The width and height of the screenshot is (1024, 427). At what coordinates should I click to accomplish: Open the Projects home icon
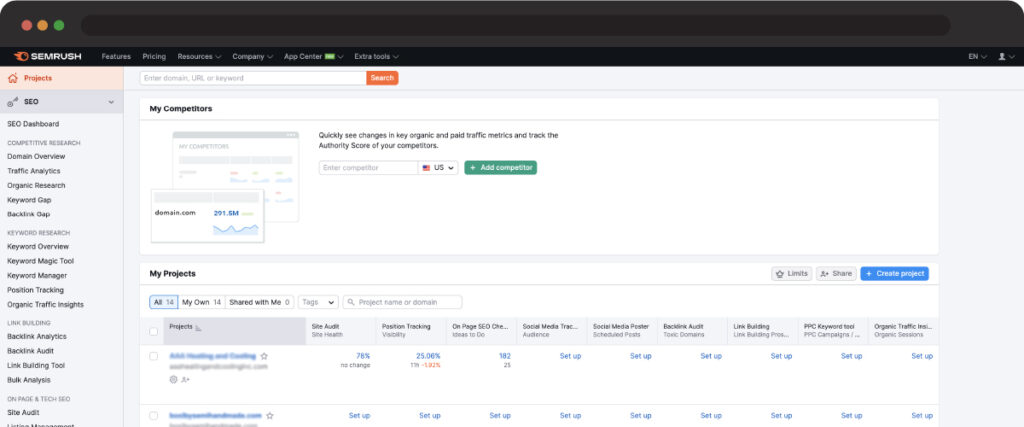pos(12,78)
